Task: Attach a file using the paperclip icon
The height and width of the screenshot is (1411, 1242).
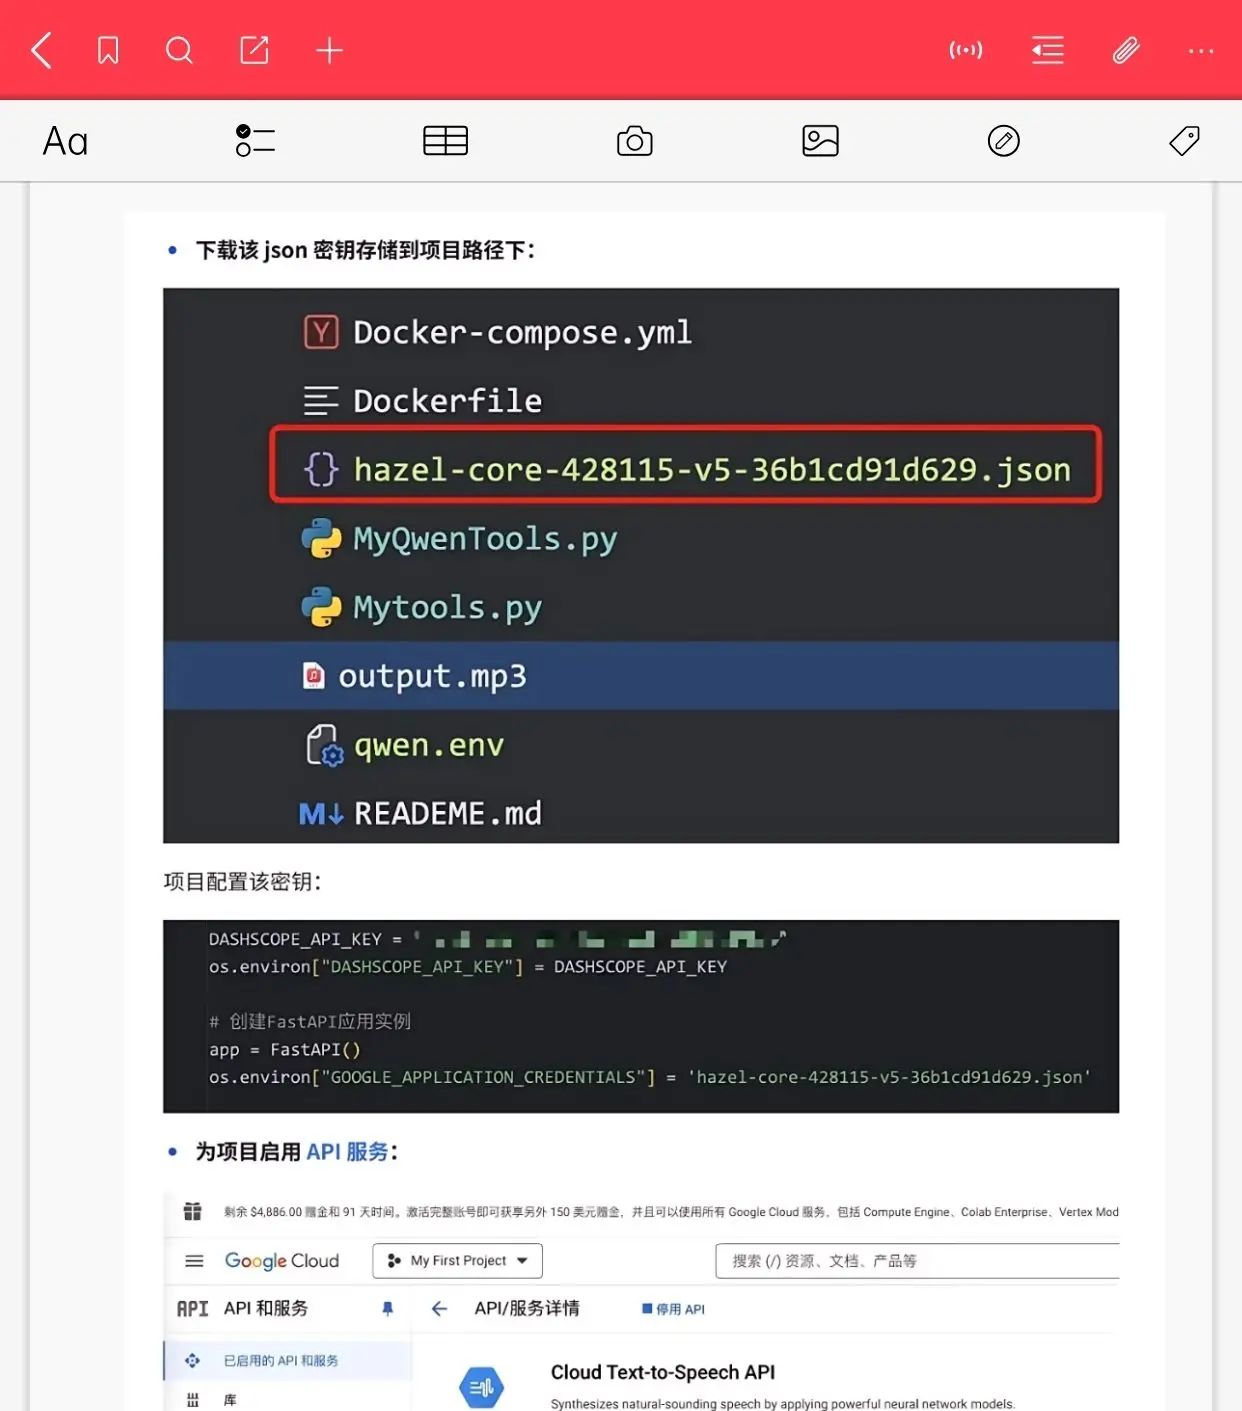Action: 1126,50
